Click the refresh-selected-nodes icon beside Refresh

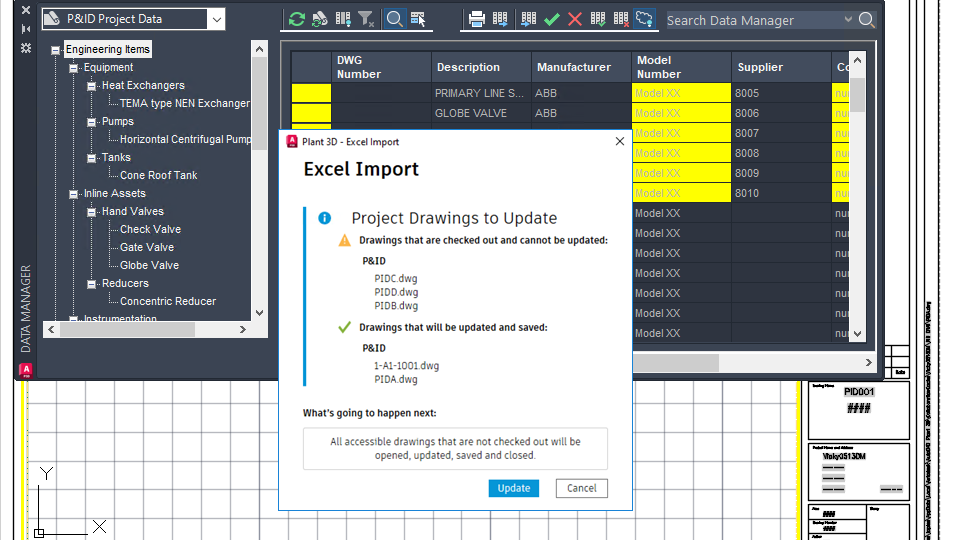pos(320,19)
